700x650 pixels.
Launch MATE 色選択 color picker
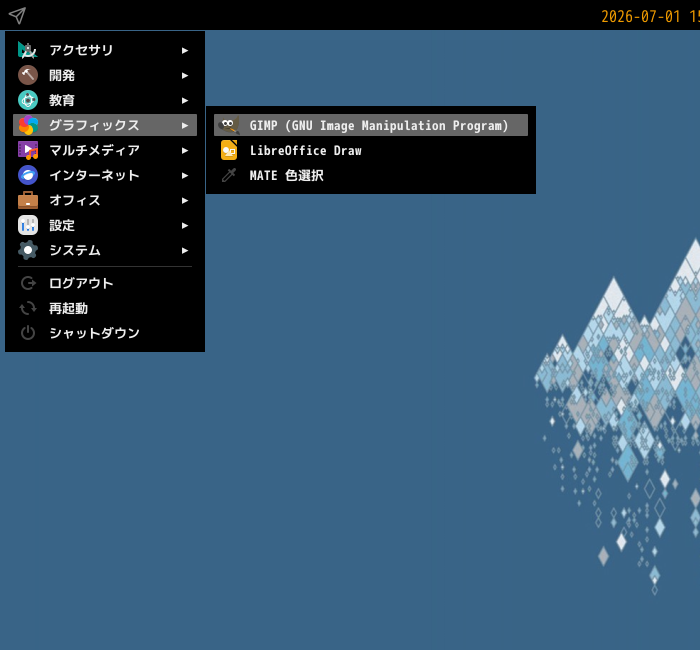pyautogui.click(x=371, y=175)
